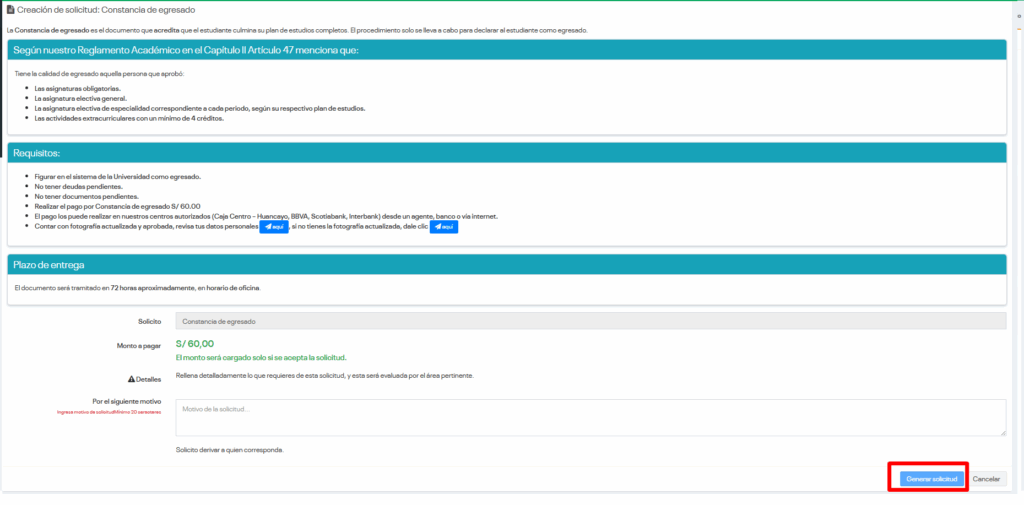This screenshot has width=1024, height=505.
Task: Click the green 'S/ 60,00' amount text
Action: click(x=194, y=343)
